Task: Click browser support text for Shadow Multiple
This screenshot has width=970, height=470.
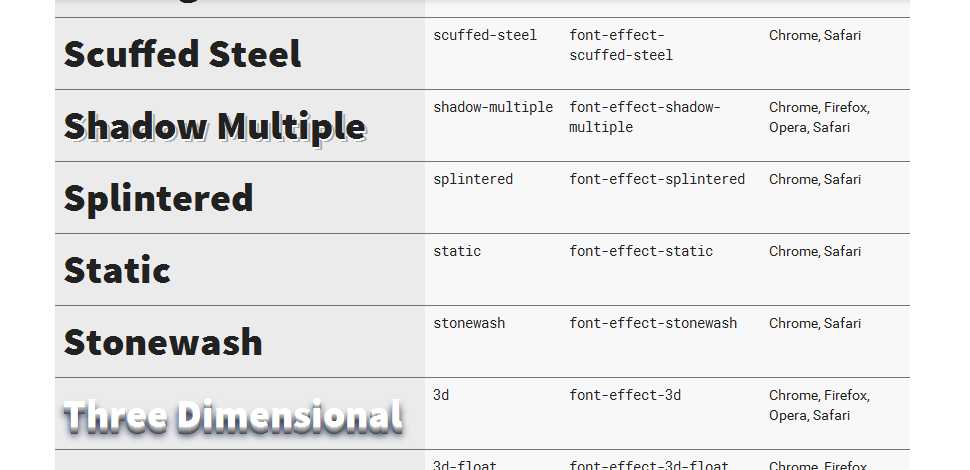Action: click(x=820, y=117)
